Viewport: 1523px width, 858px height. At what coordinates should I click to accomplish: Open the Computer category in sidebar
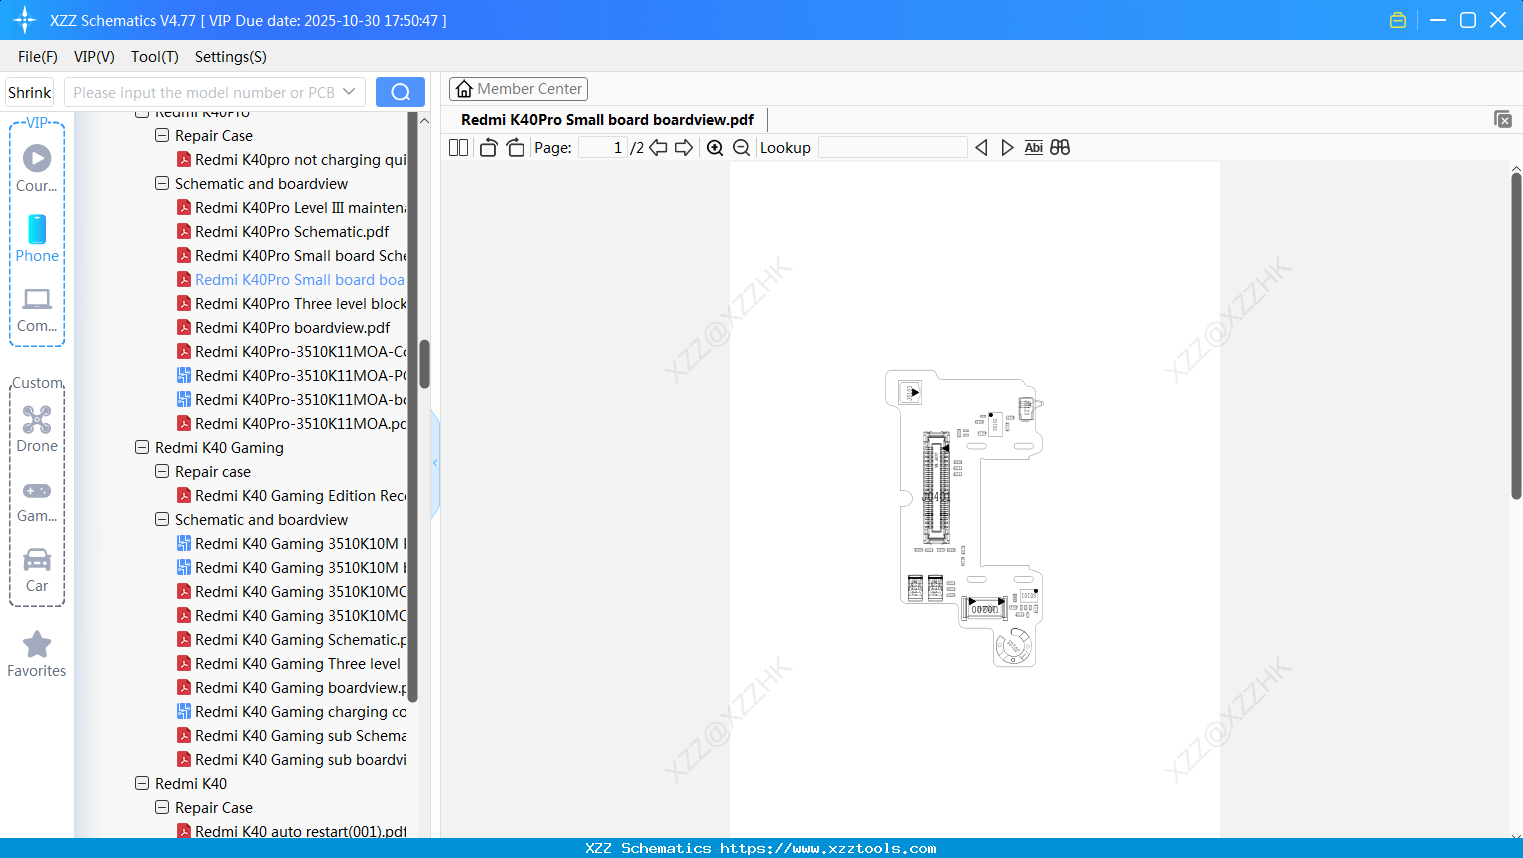point(37,309)
